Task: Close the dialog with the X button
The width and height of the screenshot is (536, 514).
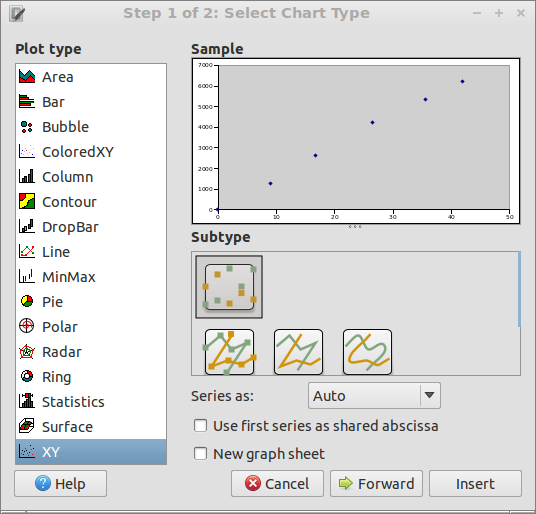Action: pyautogui.click(x=521, y=13)
